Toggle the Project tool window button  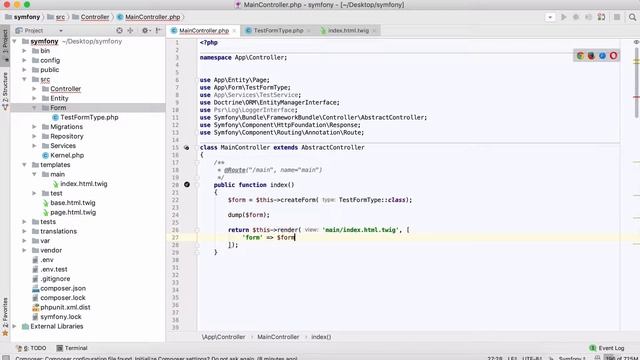click(x=5, y=45)
